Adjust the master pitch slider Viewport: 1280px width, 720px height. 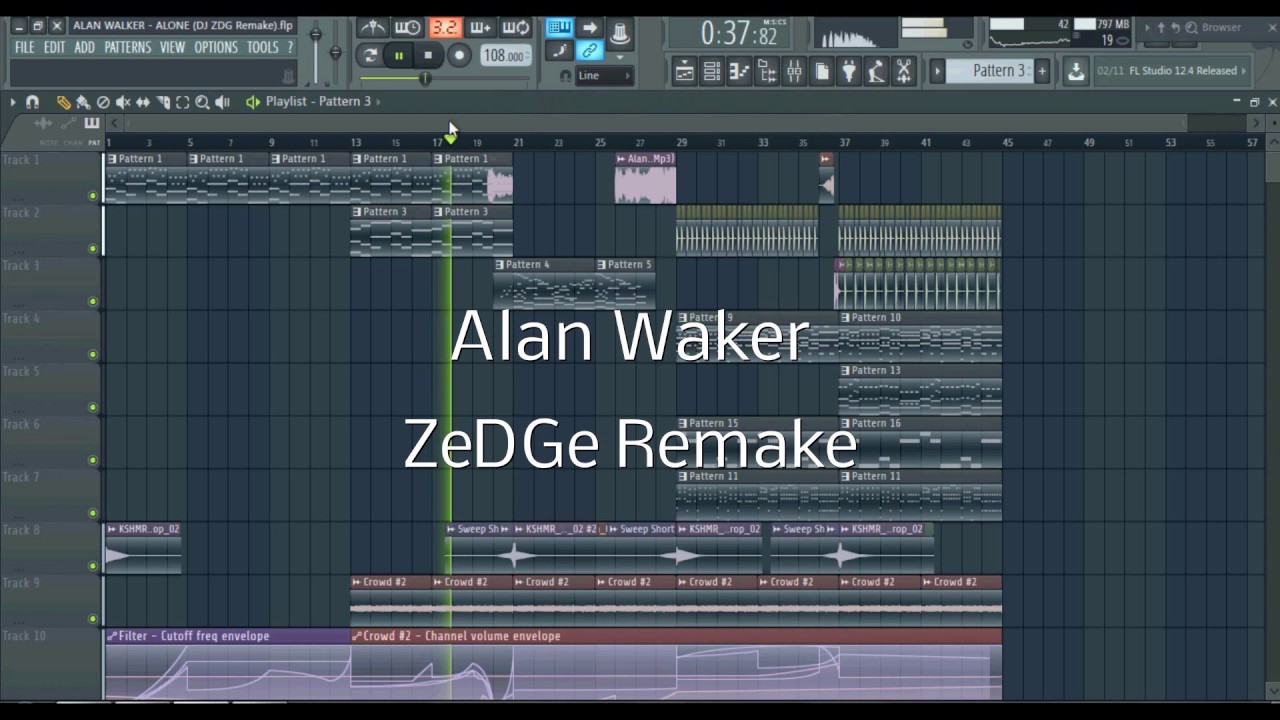click(336, 51)
